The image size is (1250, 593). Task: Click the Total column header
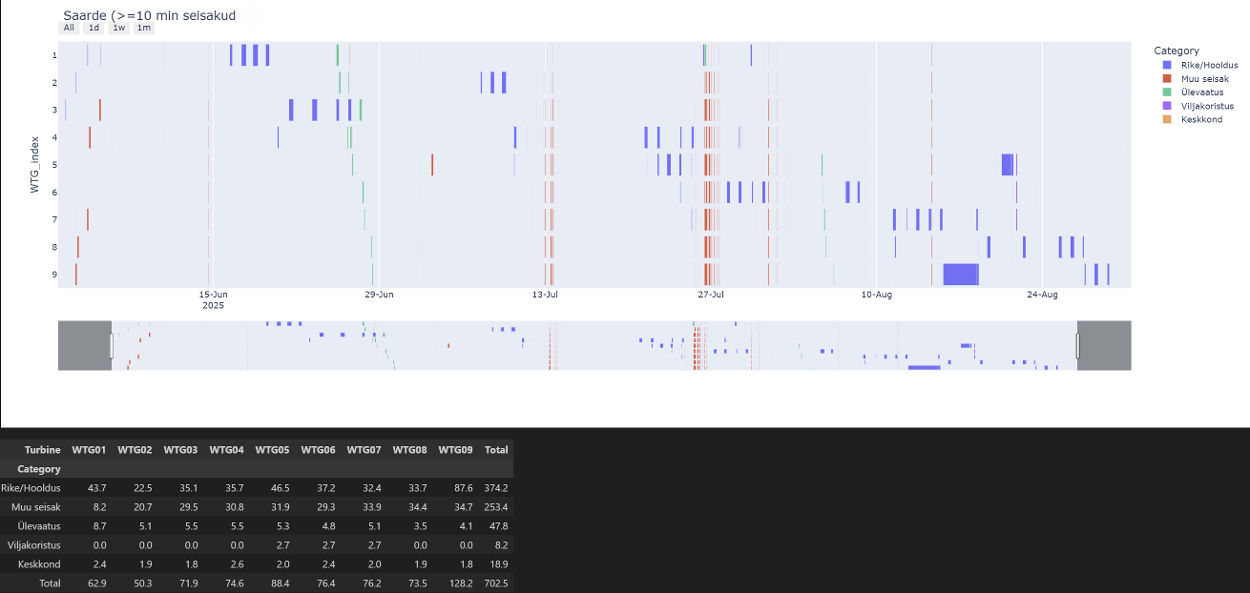pyautogui.click(x=496, y=450)
